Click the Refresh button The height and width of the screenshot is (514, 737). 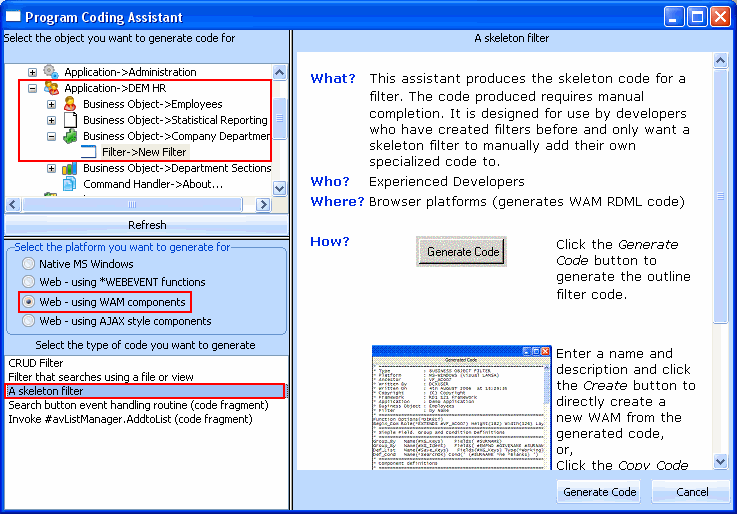[x=147, y=225]
